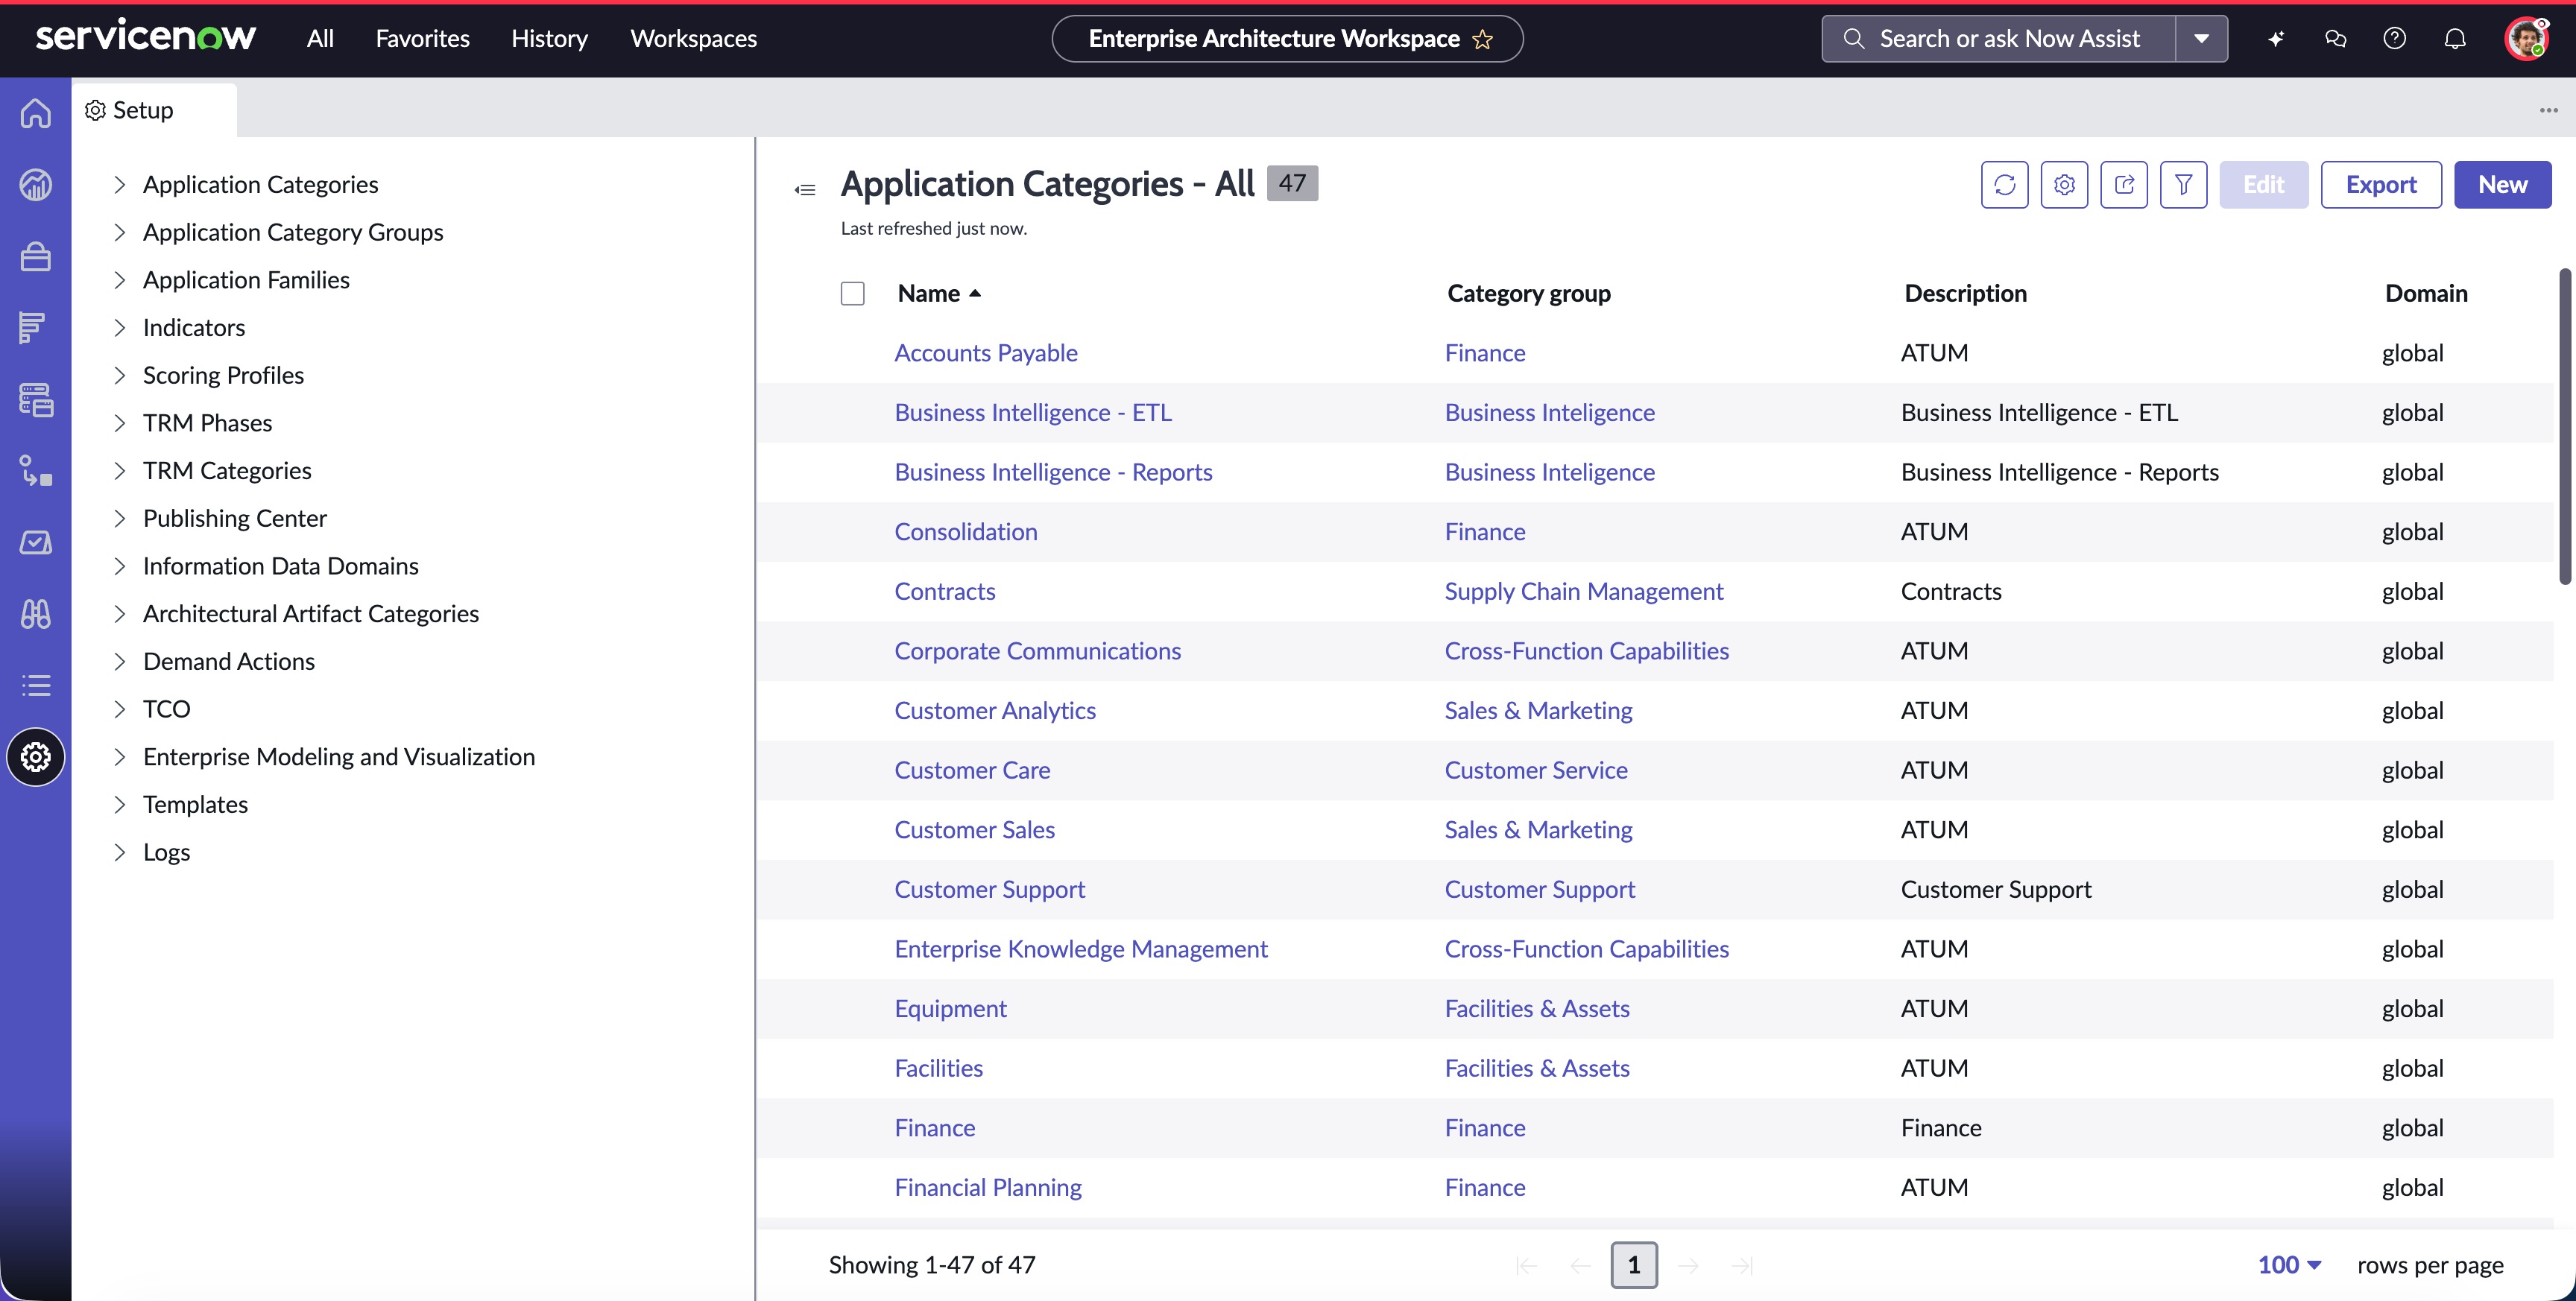Open the checkmark assessment icon in sidebar

tap(36, 543)
